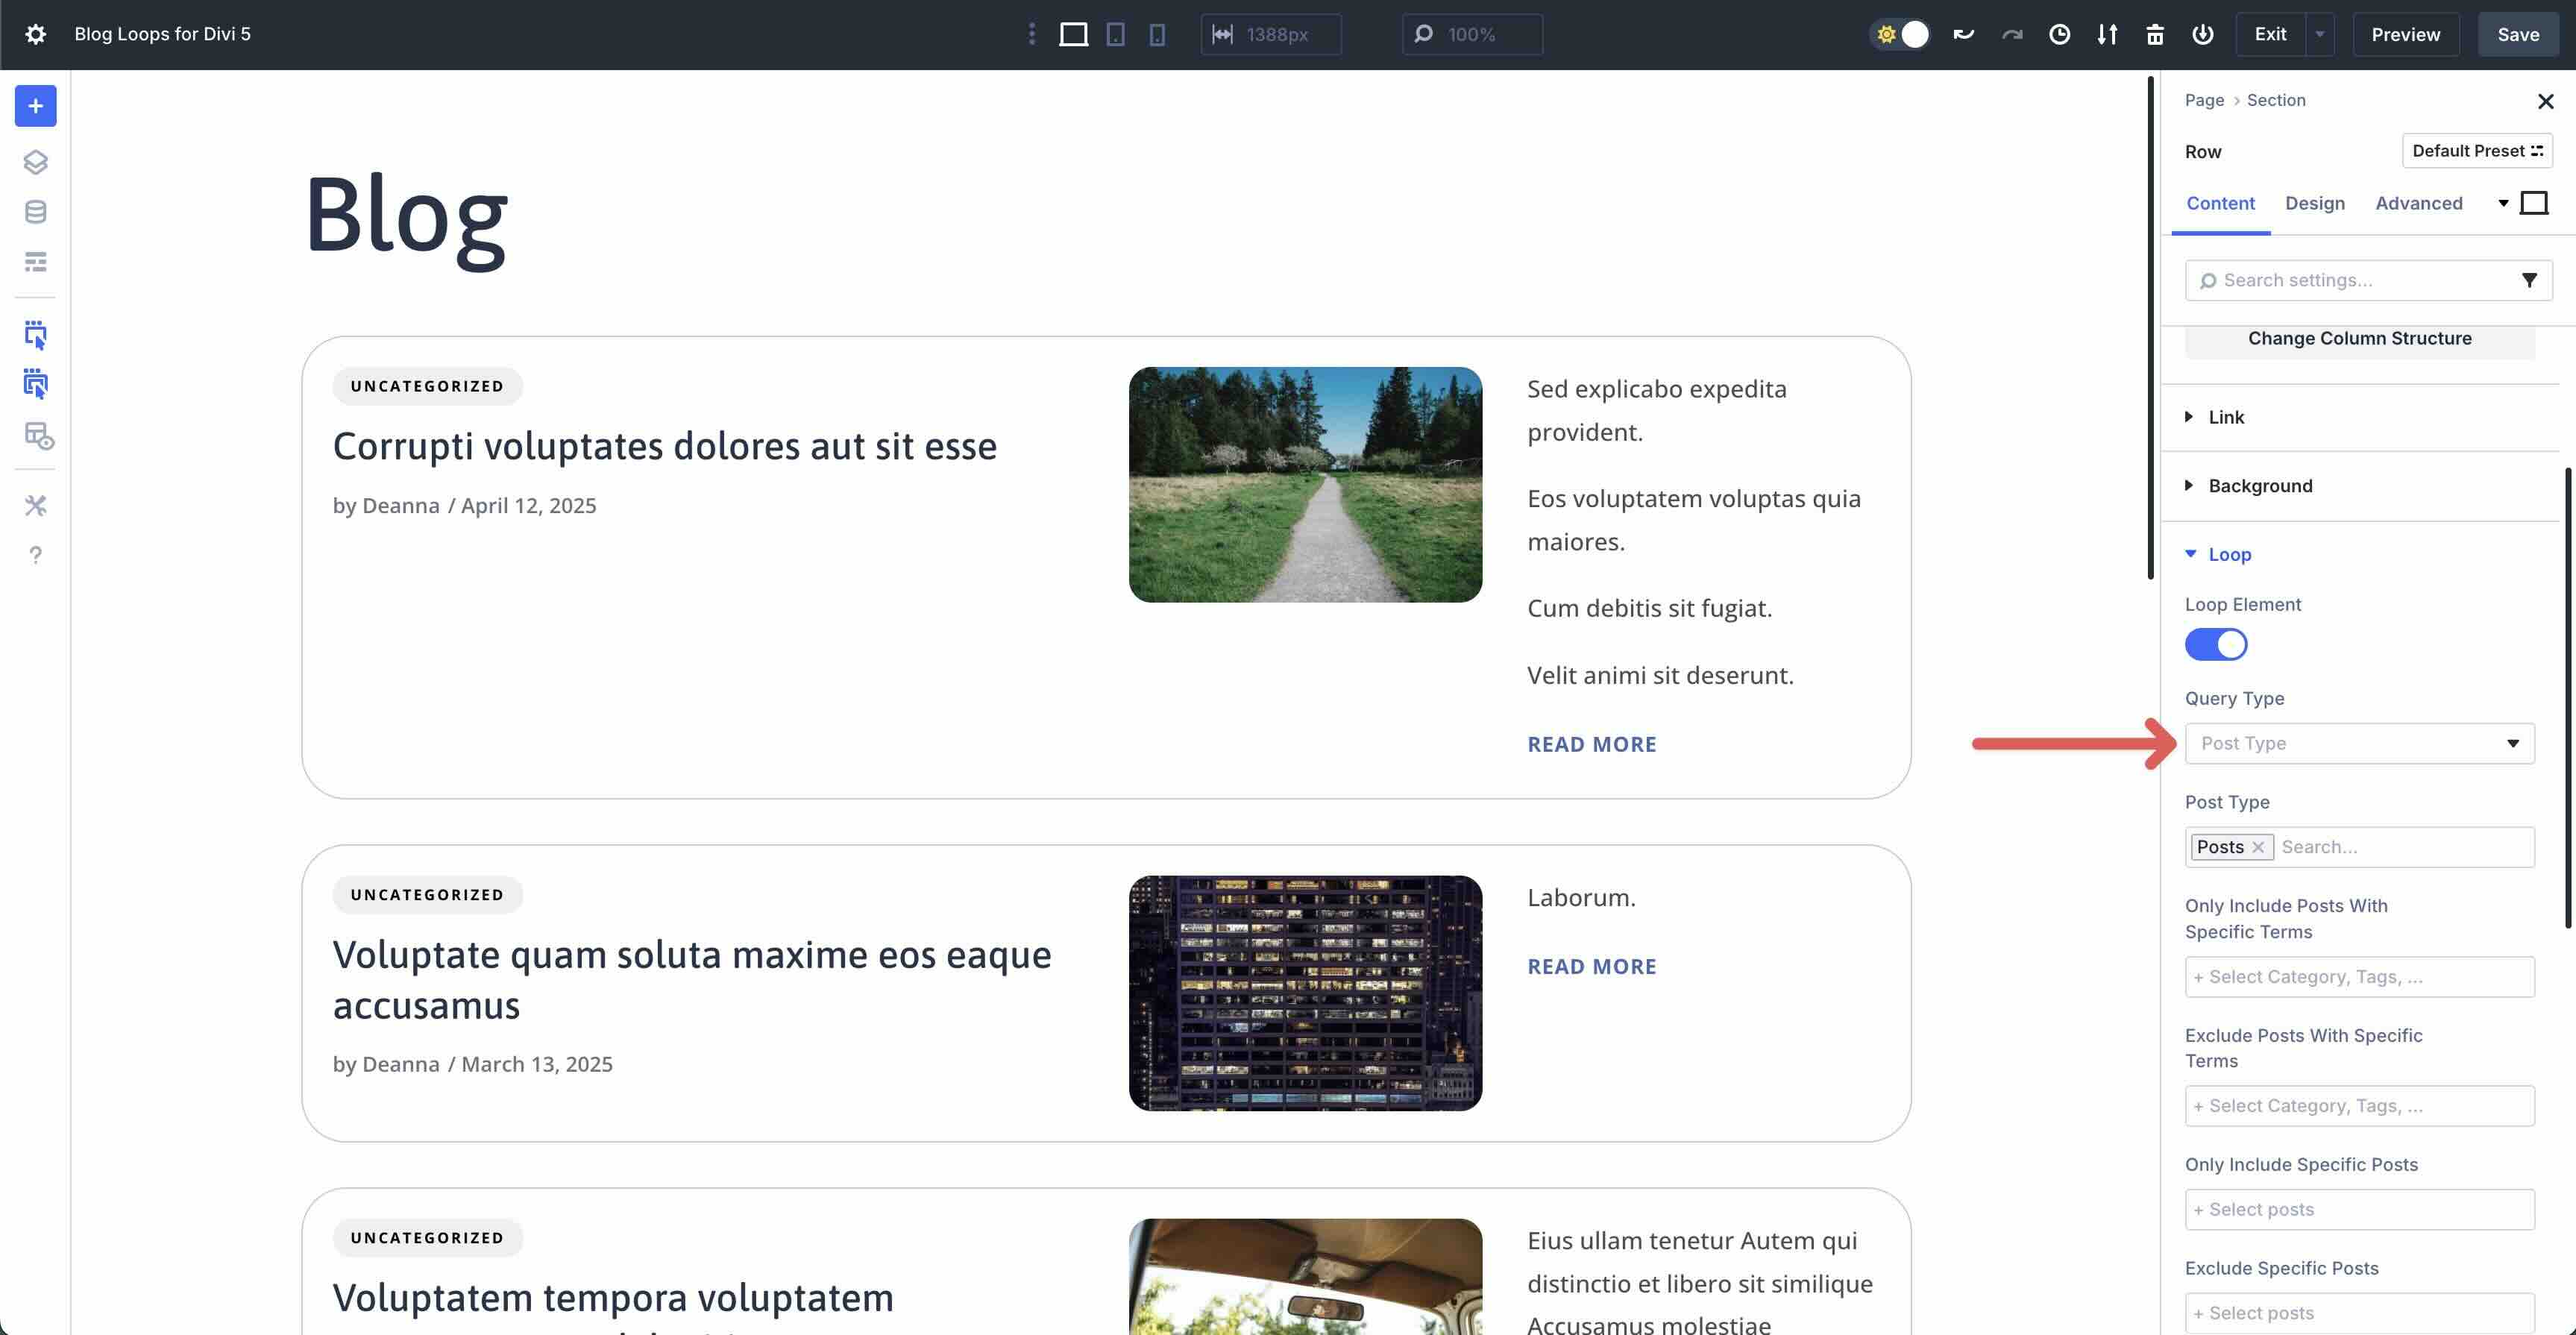
Task: Save the page with the Save button
Action: click(2518, 33)
